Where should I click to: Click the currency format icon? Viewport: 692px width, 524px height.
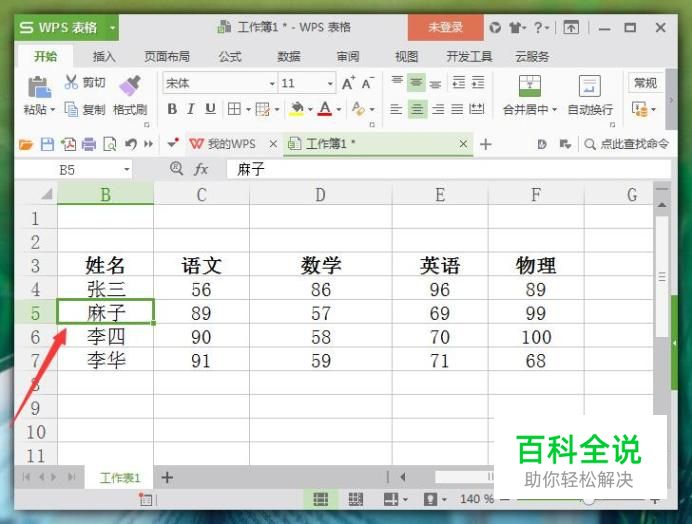pos(639,109)
